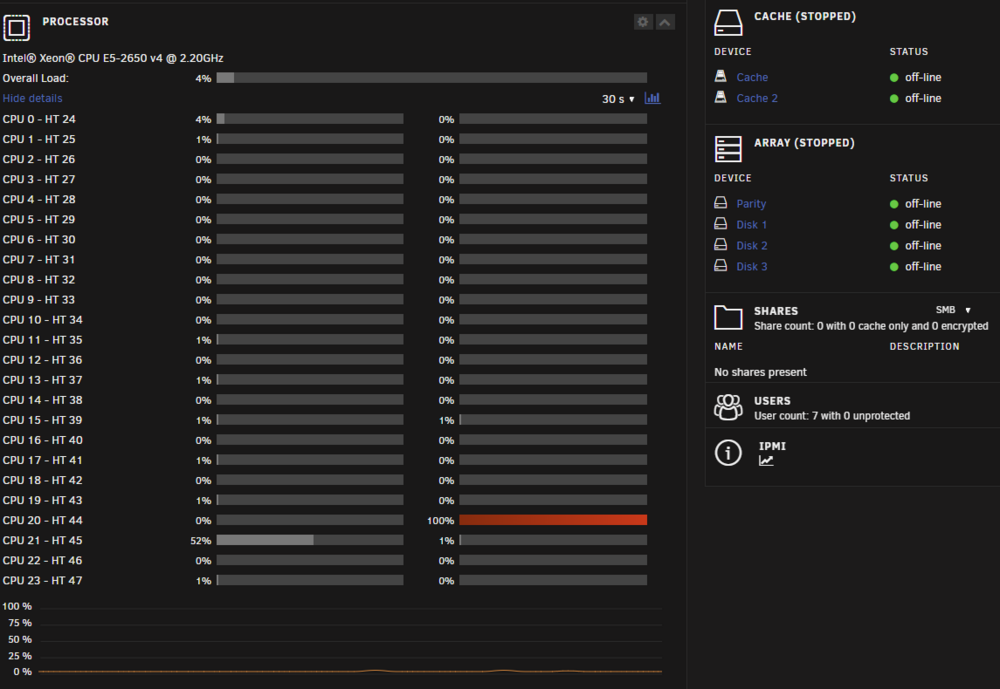1000x689 pixels.
Task: Click the CACHE (STOPPED) heading
Action: click(805, 17)
